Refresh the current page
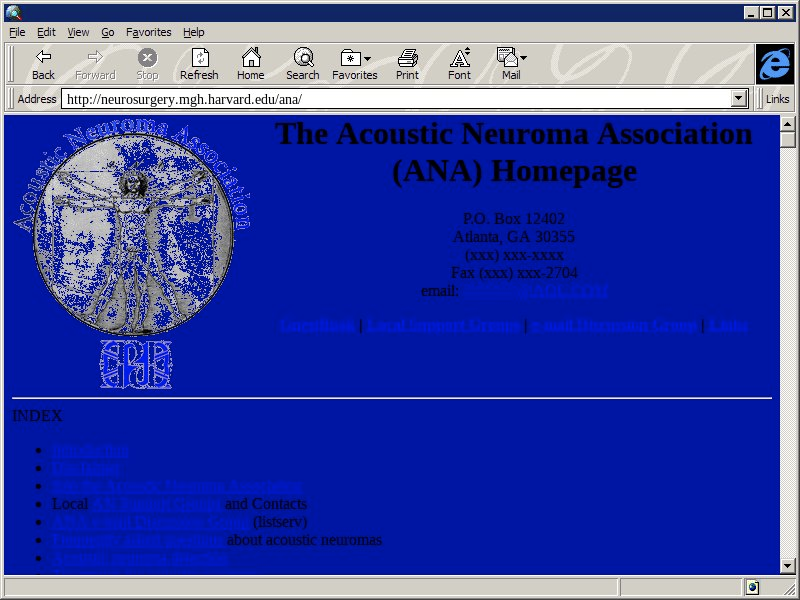The image size is (800, 600). (199, 64)
